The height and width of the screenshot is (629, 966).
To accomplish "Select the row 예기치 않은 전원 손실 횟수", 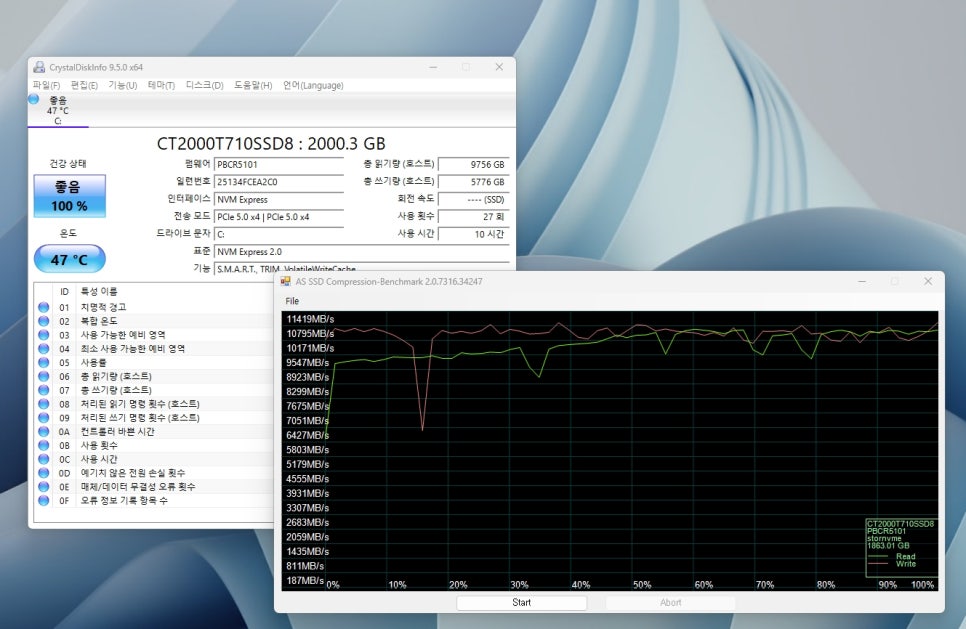I will coord(154,473).
